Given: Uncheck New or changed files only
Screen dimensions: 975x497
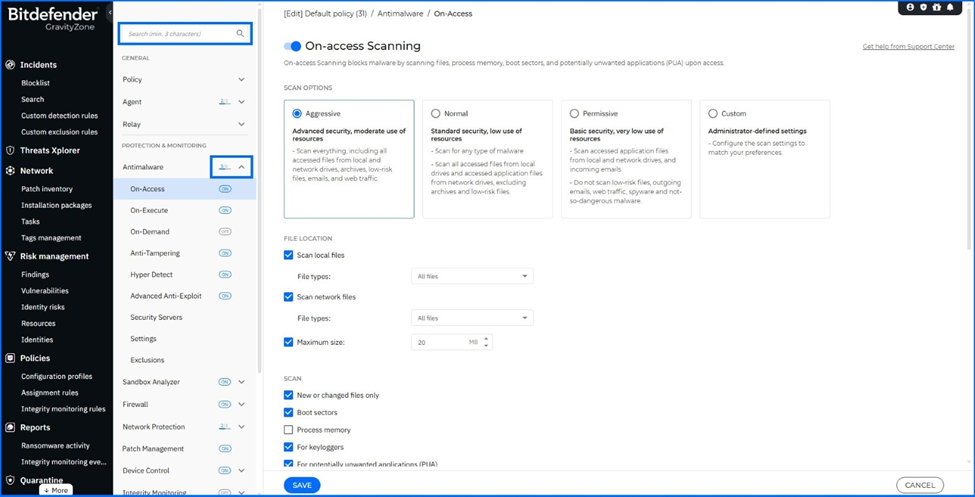Looking at the screenshot, I should pos(288,395).
